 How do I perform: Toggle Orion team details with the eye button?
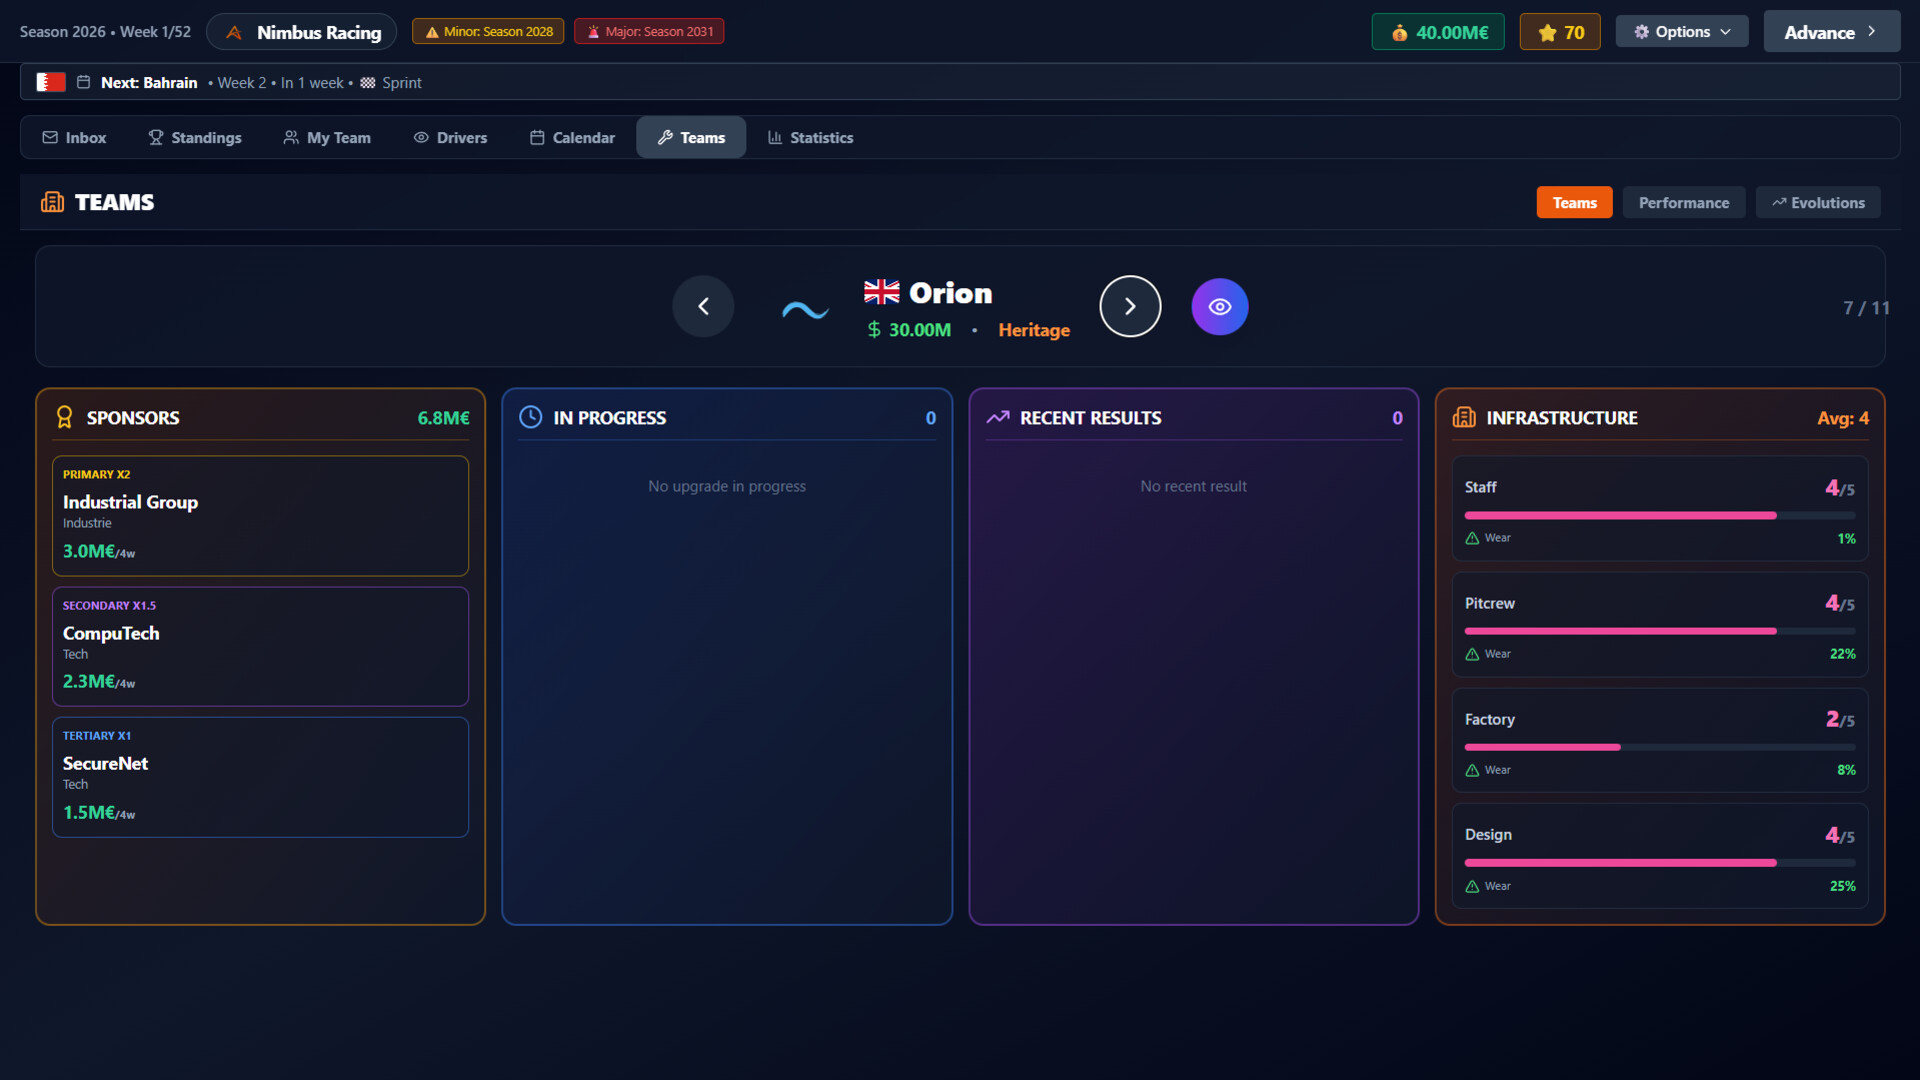(x=1220, y=306)
